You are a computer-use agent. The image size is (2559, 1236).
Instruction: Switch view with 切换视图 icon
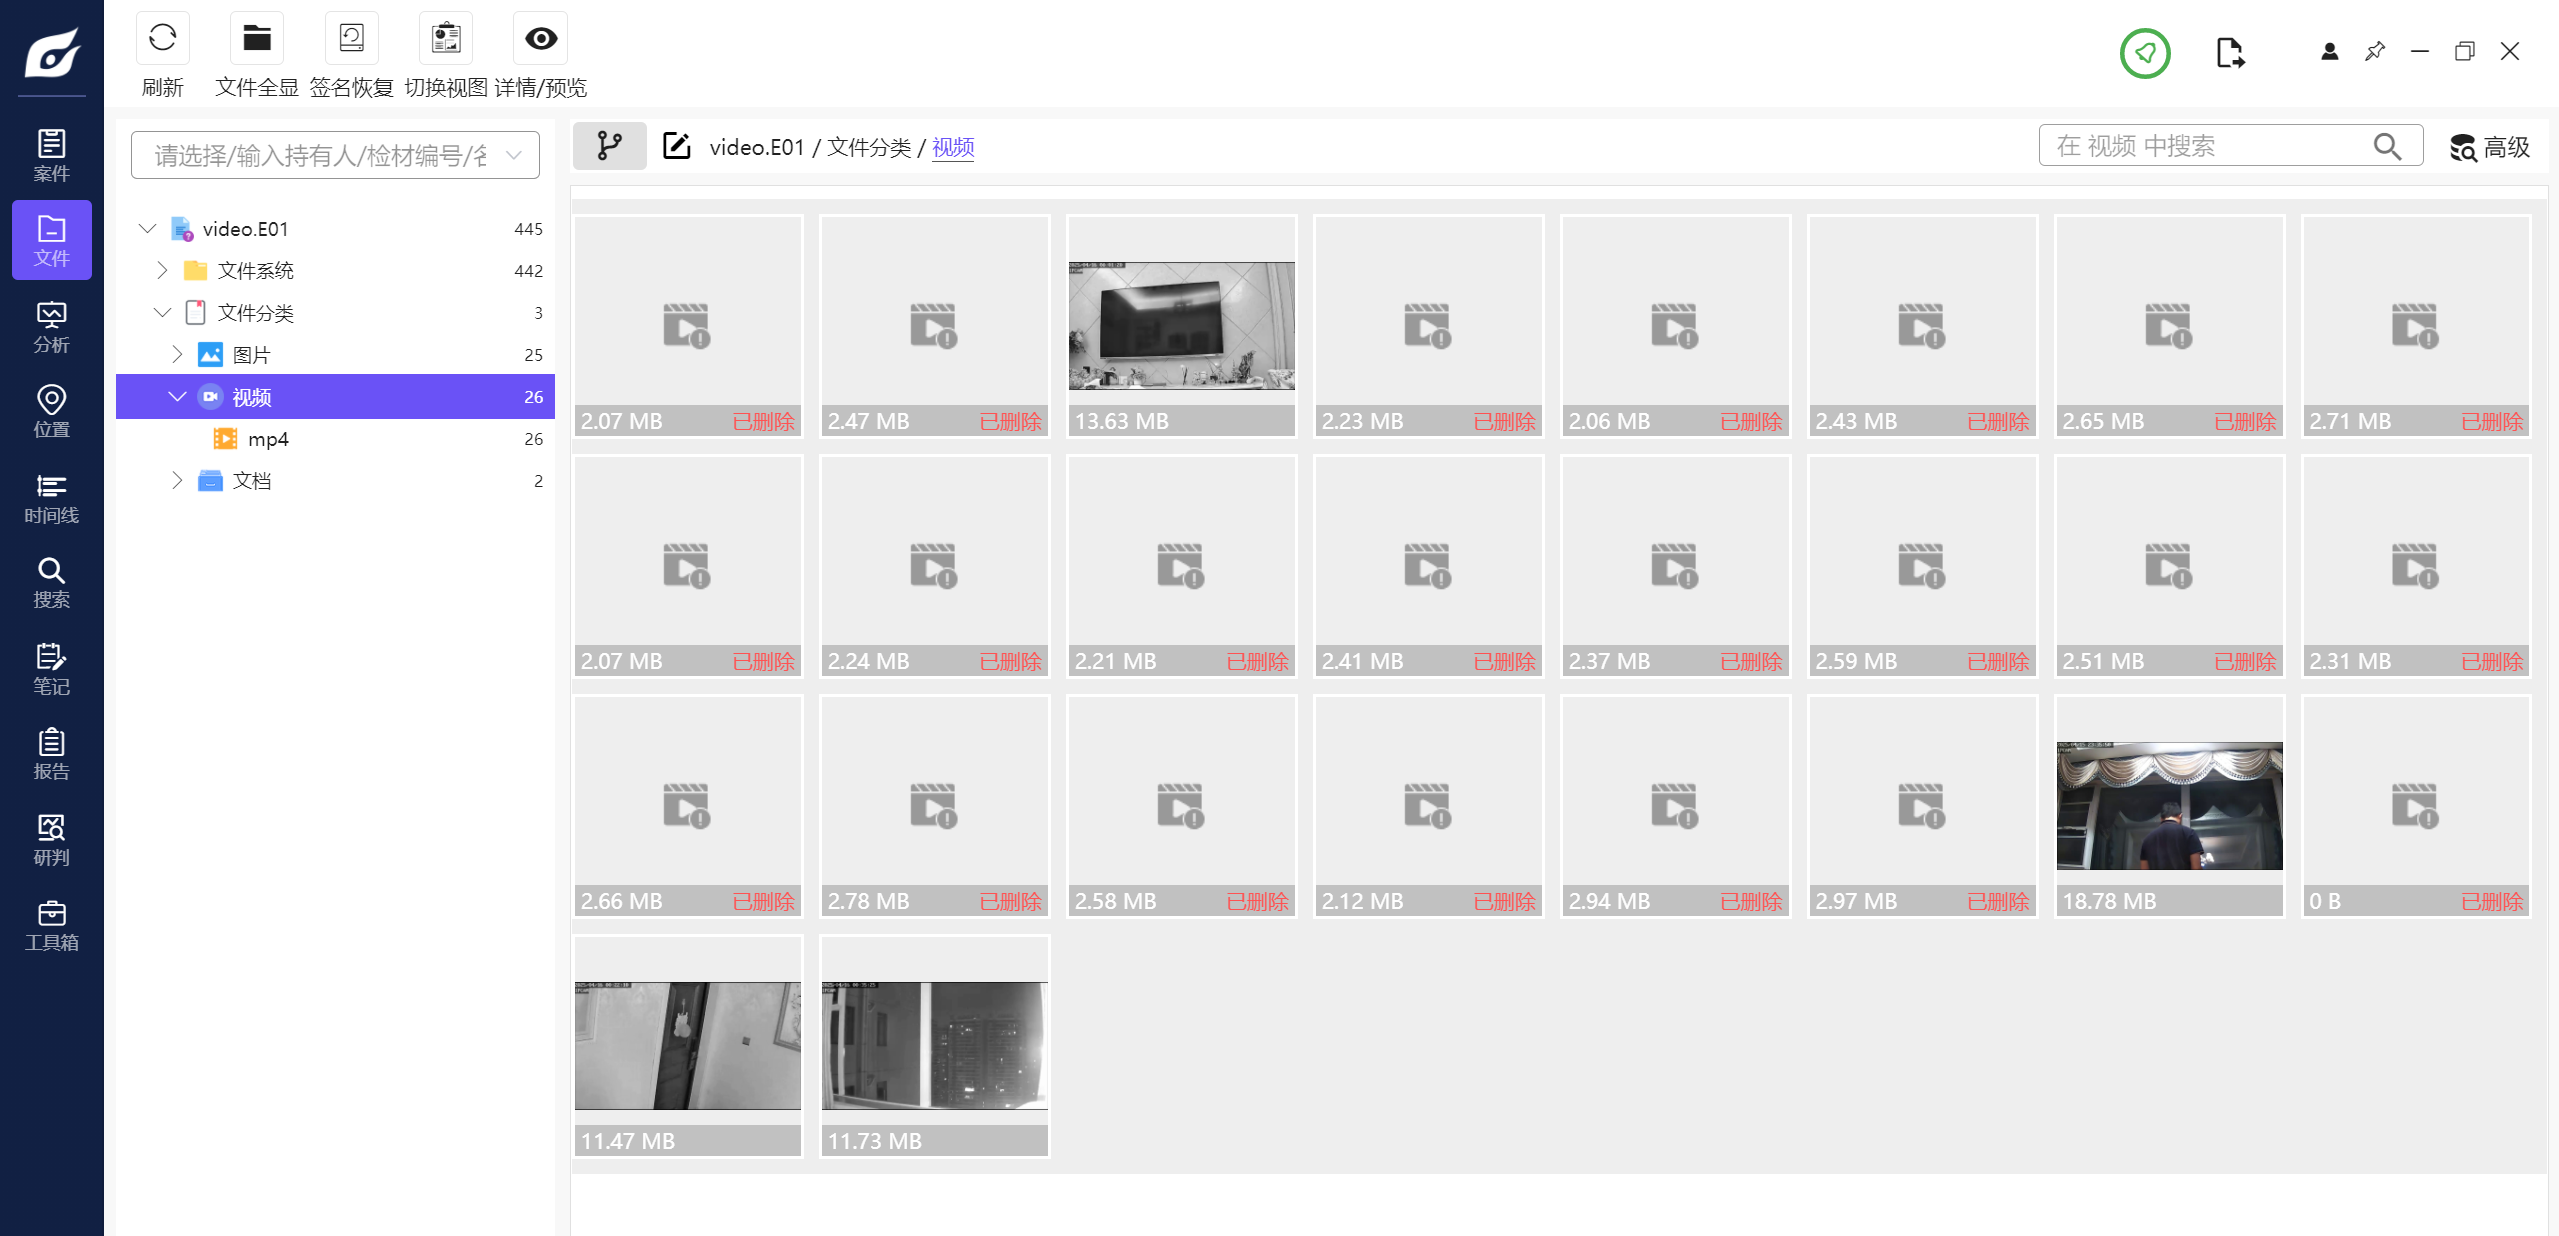pyautogui.click(x=446, y=39)
